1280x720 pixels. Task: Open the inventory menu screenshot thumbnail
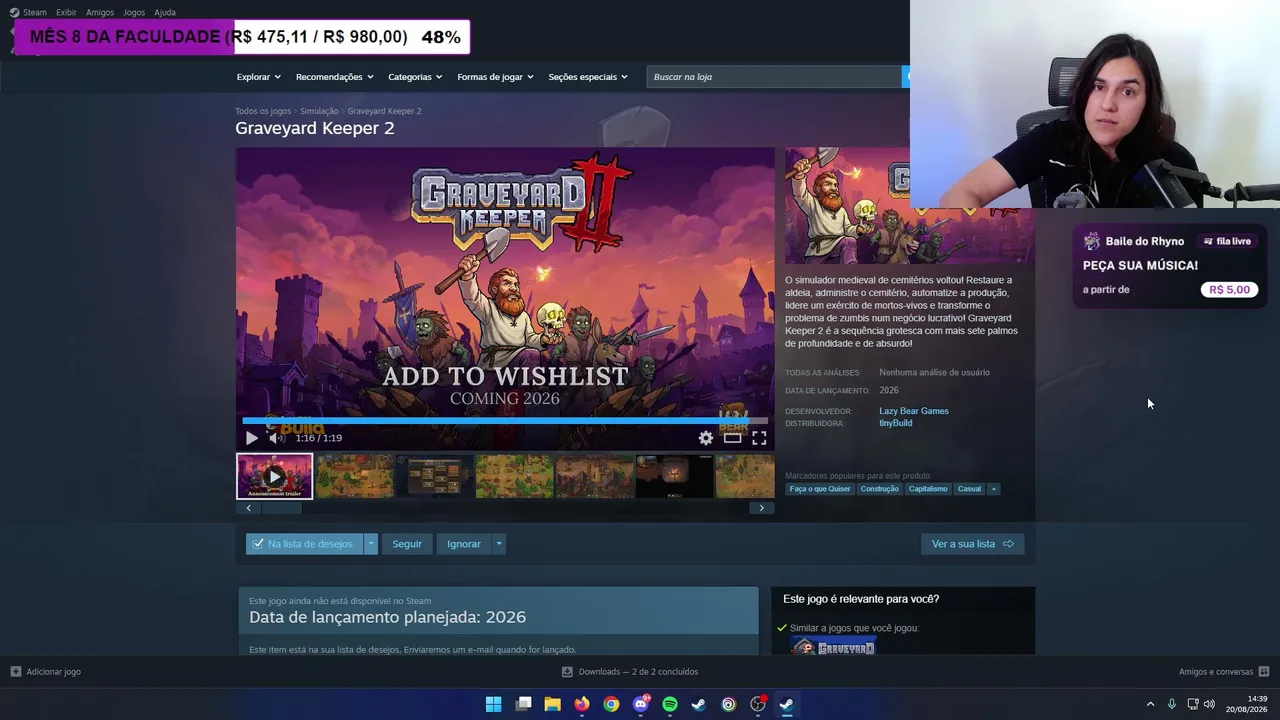pyautogui.click(x=435, y=476)
